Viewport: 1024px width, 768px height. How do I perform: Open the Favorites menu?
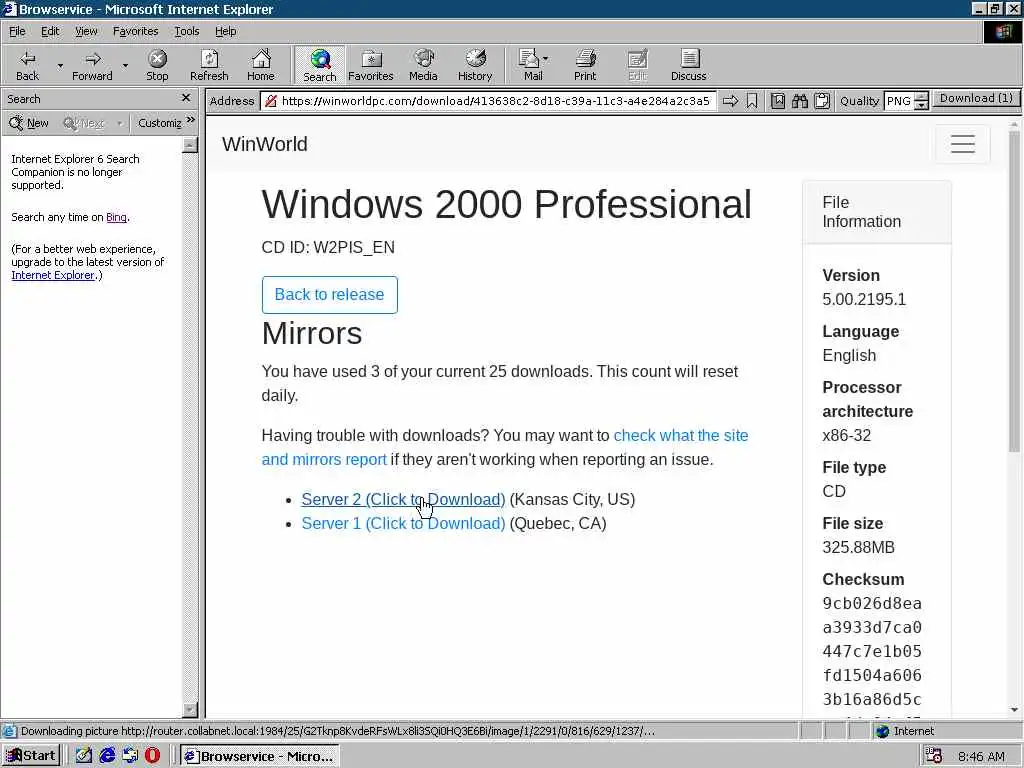pyautogui.click(x=135, y=31)
